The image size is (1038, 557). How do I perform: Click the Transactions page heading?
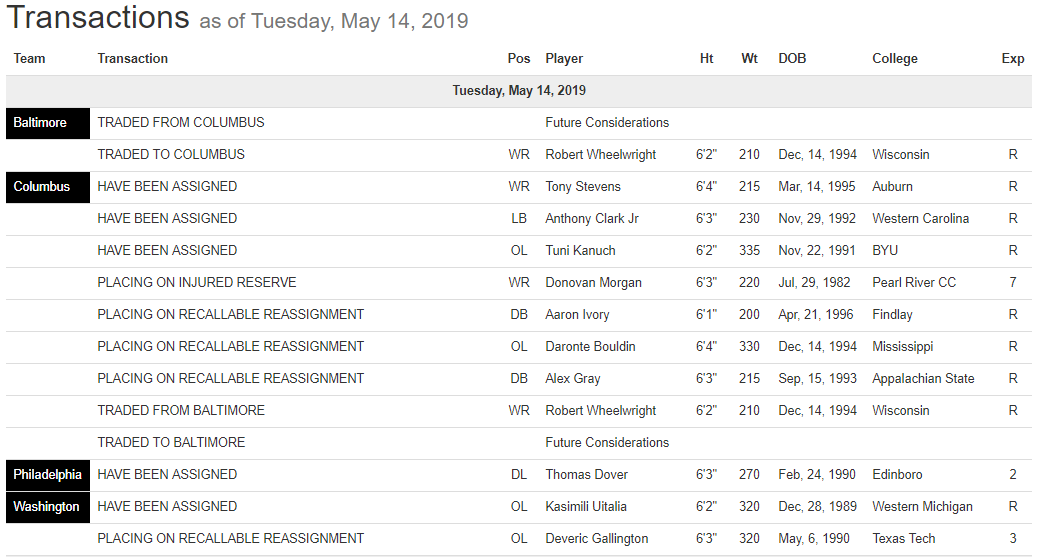97,18
